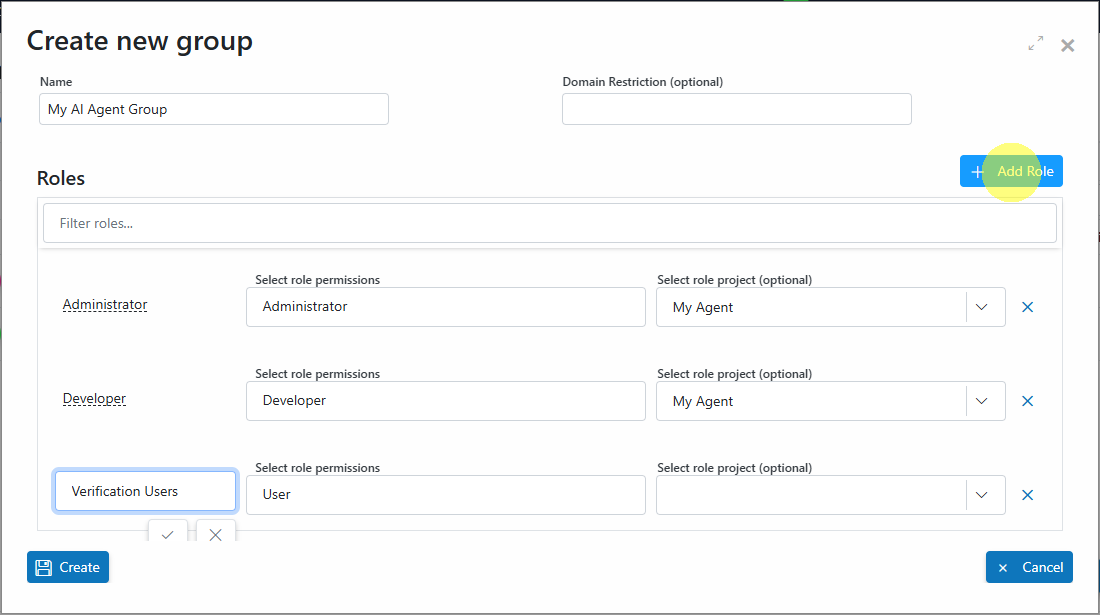
Task: Edit User role permissions field
Action: (445, 495)
